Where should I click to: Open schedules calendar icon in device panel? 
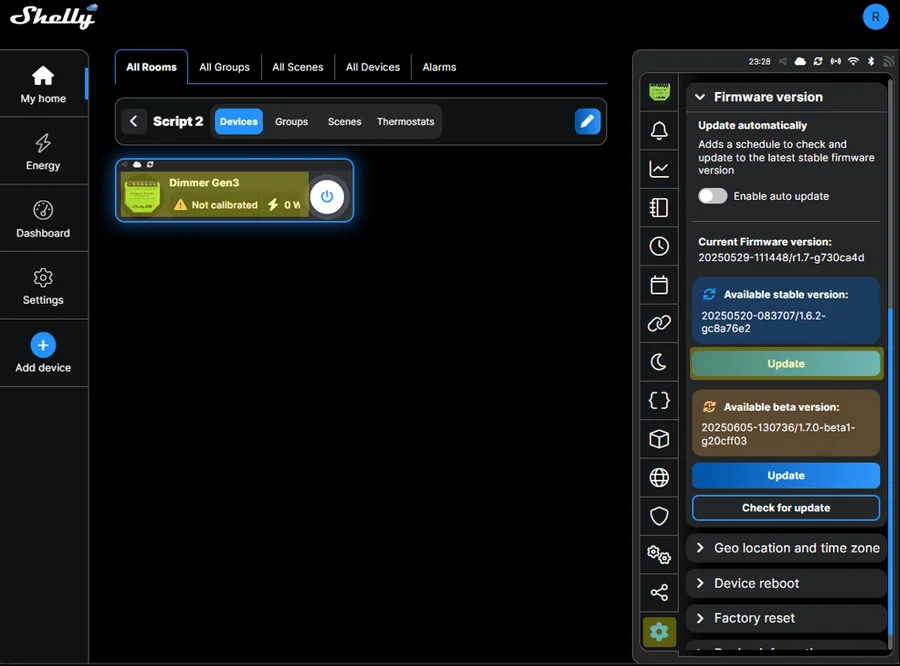point(659,284)
